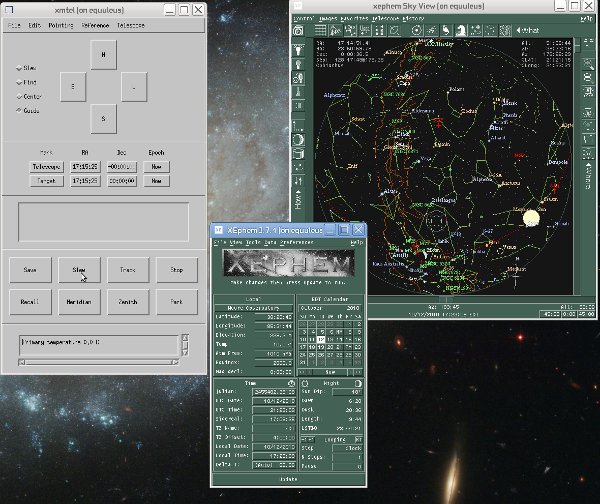Expand the Where panel arrow in Sky View
The width and height of the screenshot is (600, 504).
click(589, 165)
